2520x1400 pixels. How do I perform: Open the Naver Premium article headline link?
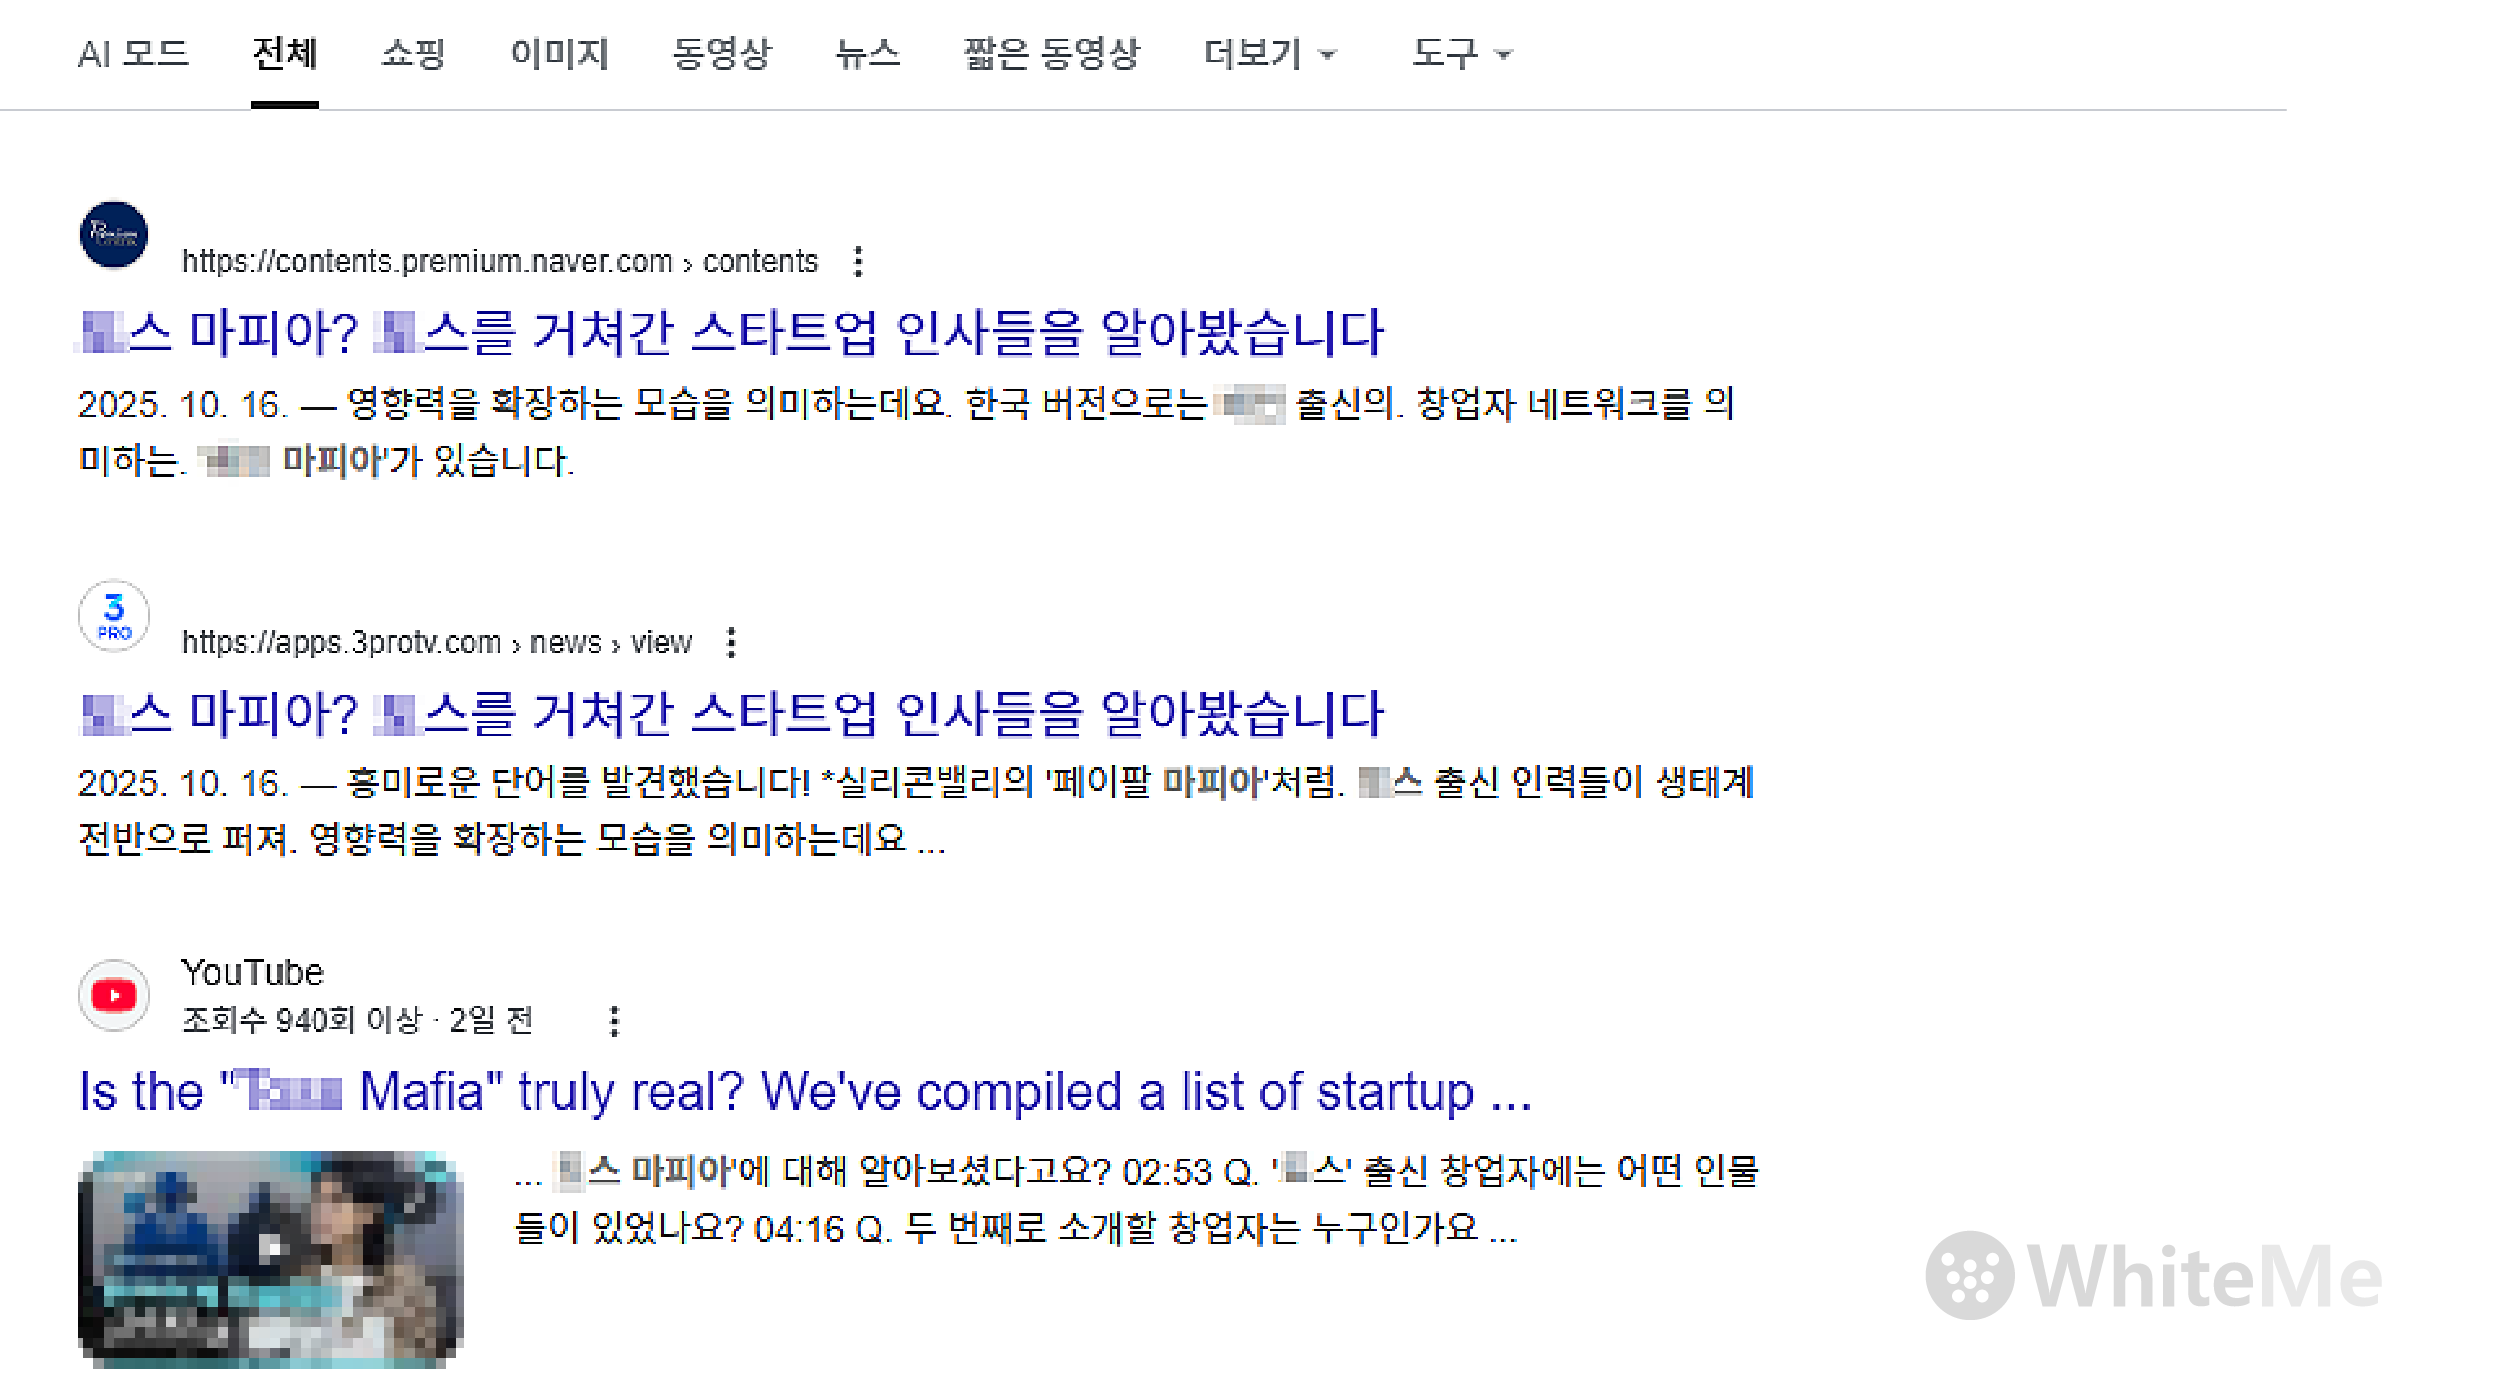[732, 333]
